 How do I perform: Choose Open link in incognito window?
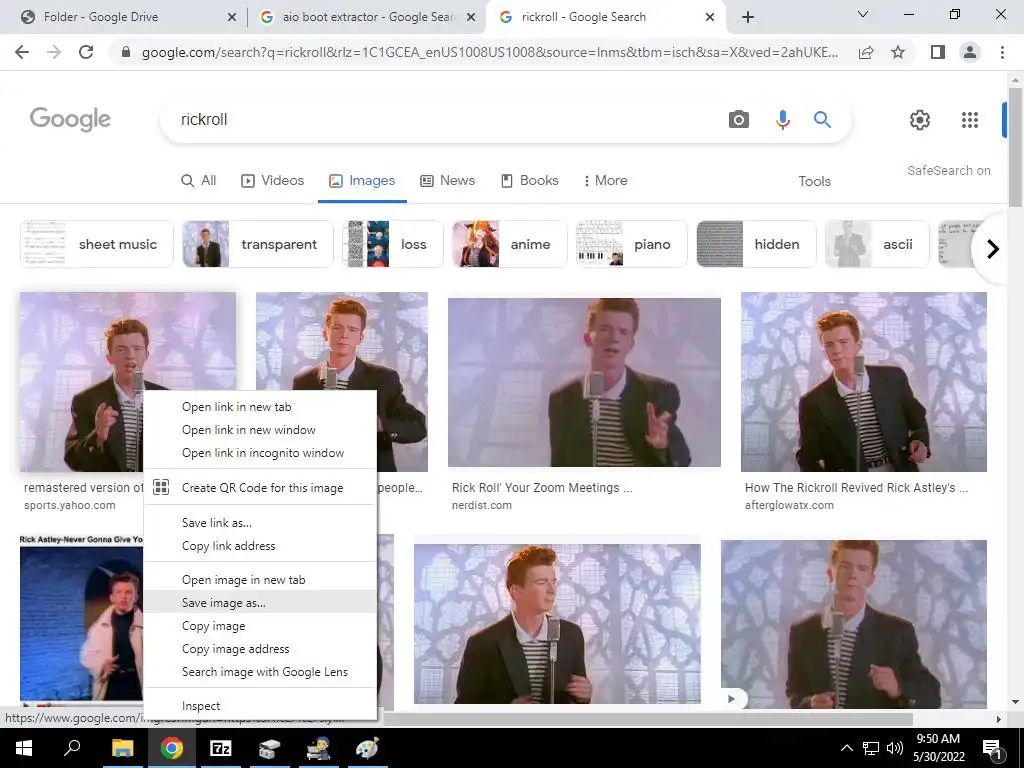tap(260, 453)
